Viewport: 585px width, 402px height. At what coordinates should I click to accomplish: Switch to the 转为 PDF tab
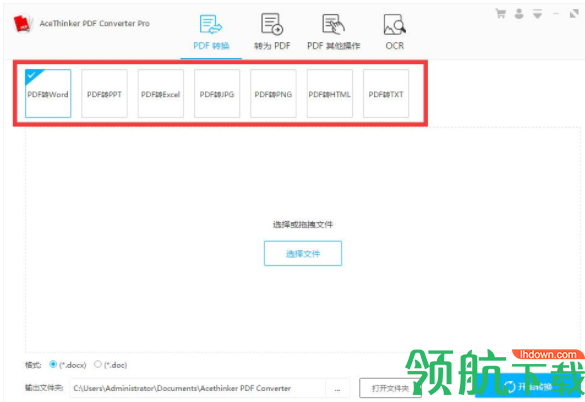(x=272, y=33)
